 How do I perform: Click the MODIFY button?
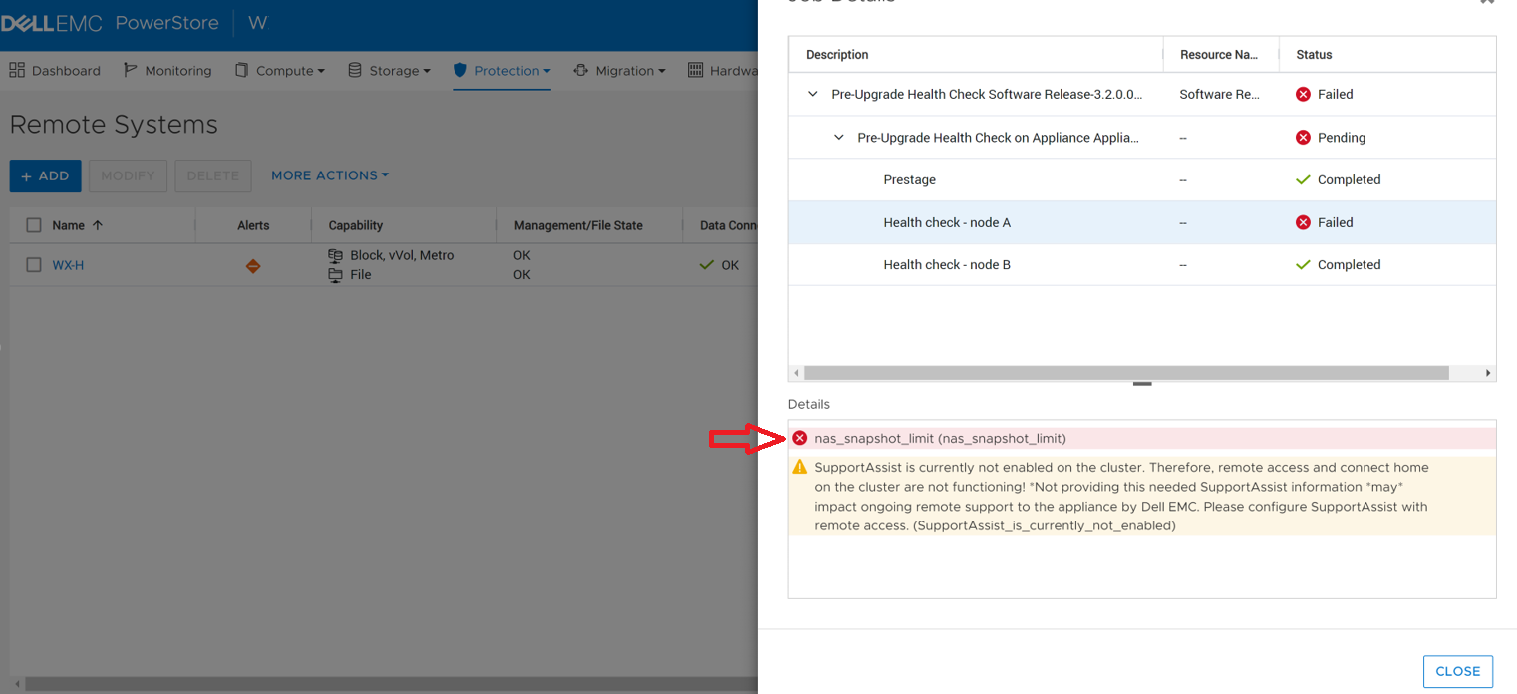point(128,176)
